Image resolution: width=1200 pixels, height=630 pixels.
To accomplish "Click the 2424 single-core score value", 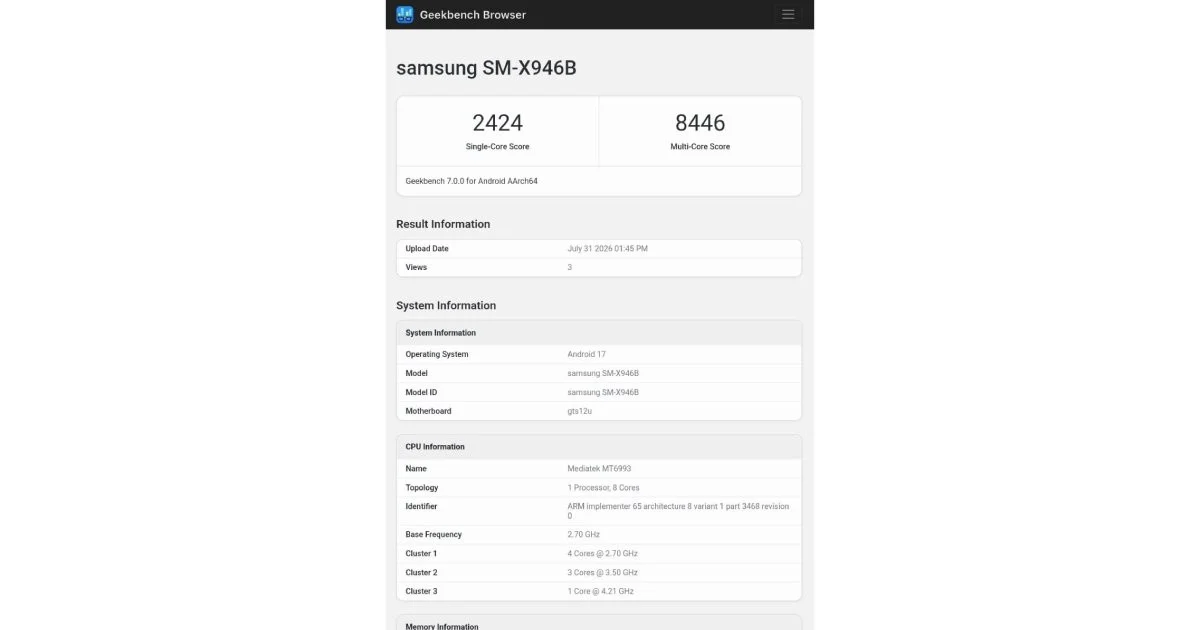I will 497,123.
